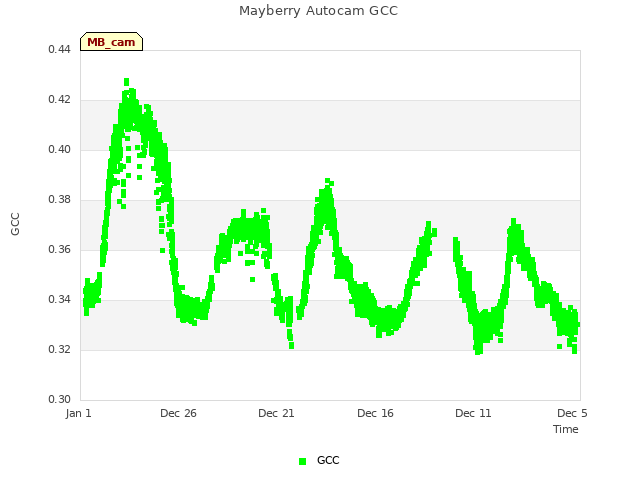Click the 0.38 y-axis value
This screenshot has height=480, width=640.
pyautogui.click(x=59, y=200)
